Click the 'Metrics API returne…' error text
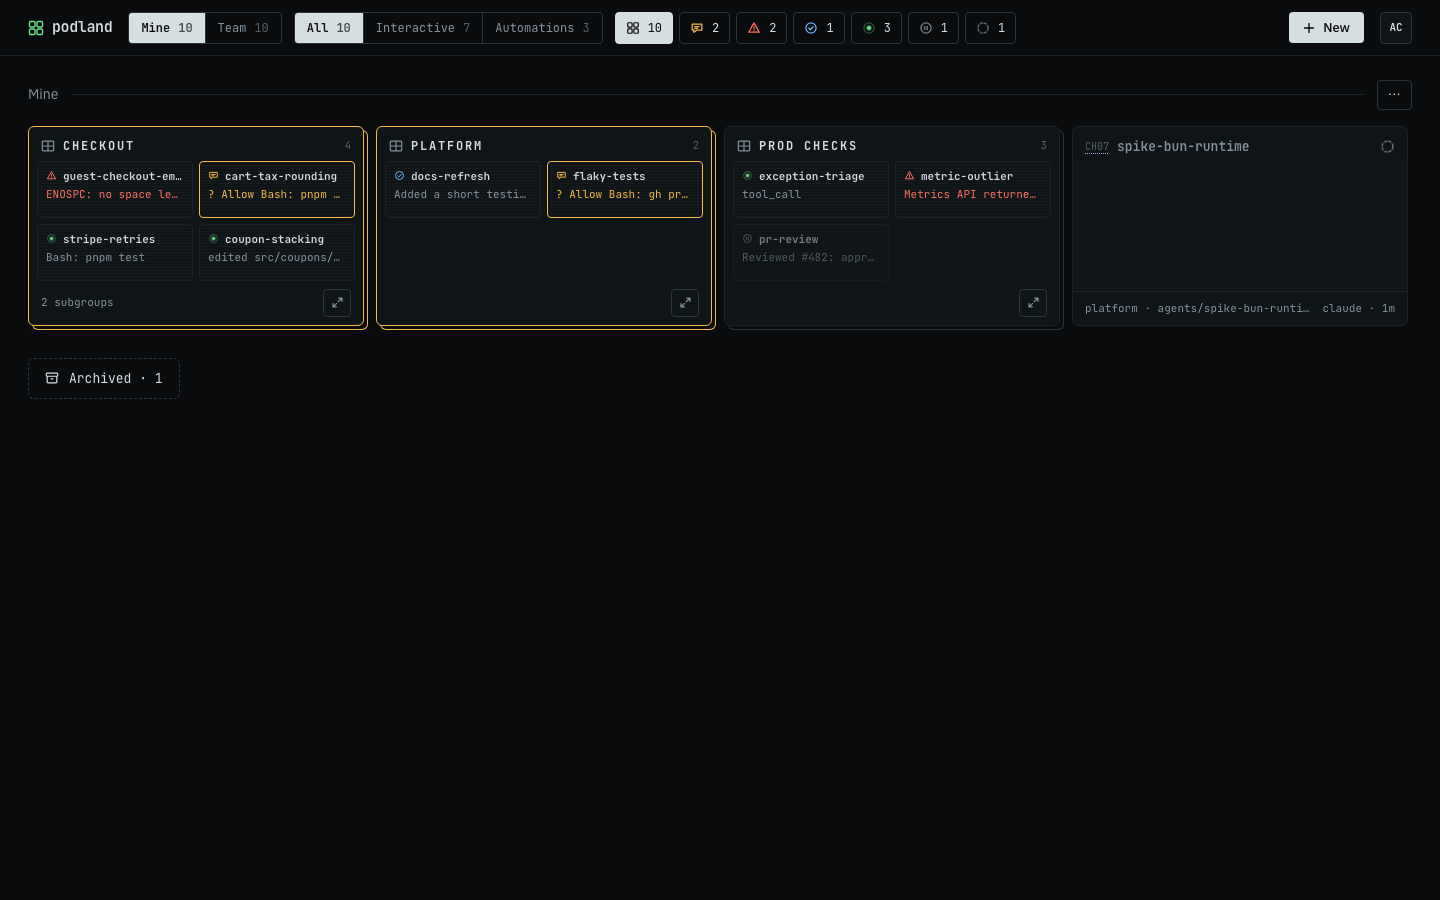Screen dimensions: 1440x900 (x=970, y=195)
